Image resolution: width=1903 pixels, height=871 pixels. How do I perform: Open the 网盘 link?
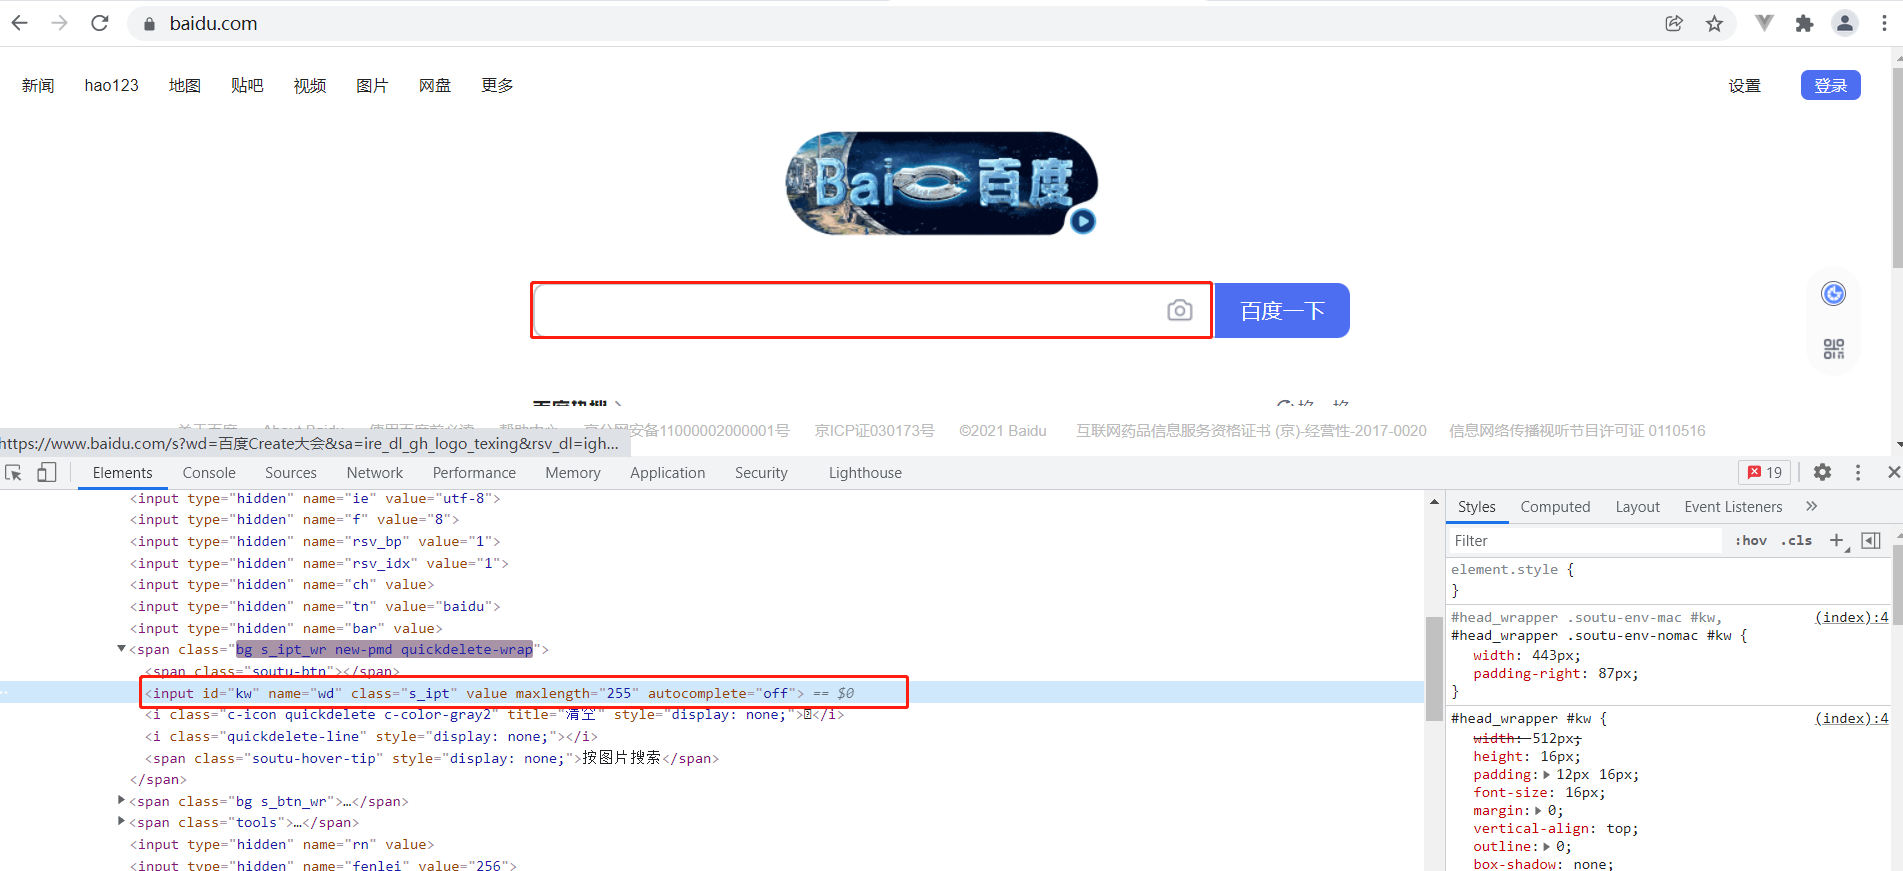click(x=435, y=86)
